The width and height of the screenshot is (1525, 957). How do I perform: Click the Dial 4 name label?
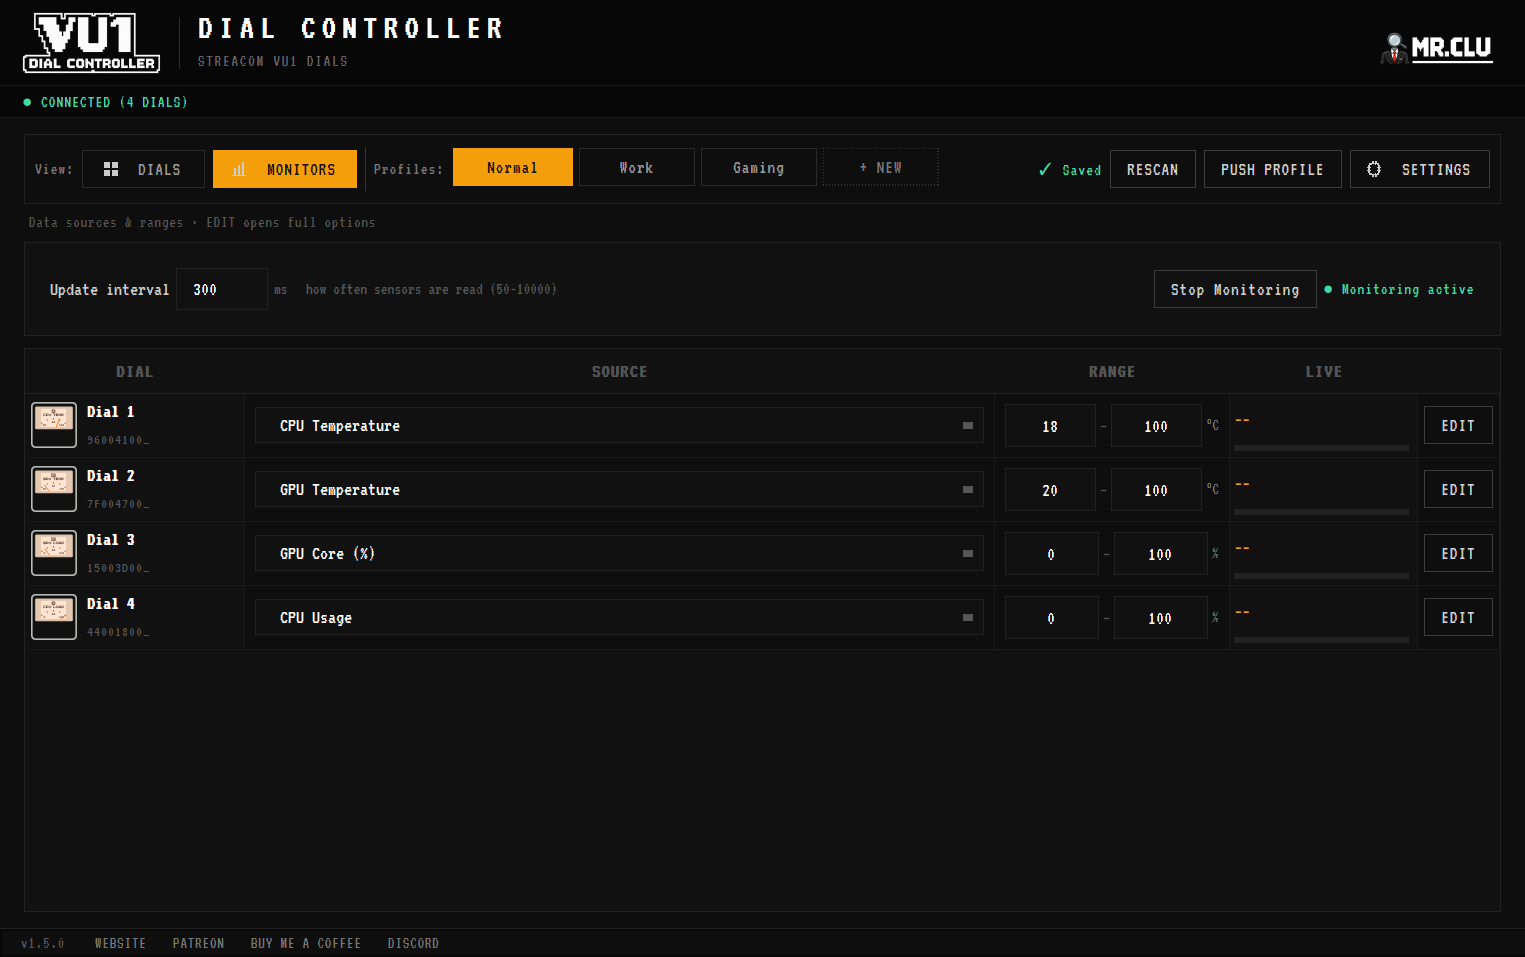click(x=110, y=603)
